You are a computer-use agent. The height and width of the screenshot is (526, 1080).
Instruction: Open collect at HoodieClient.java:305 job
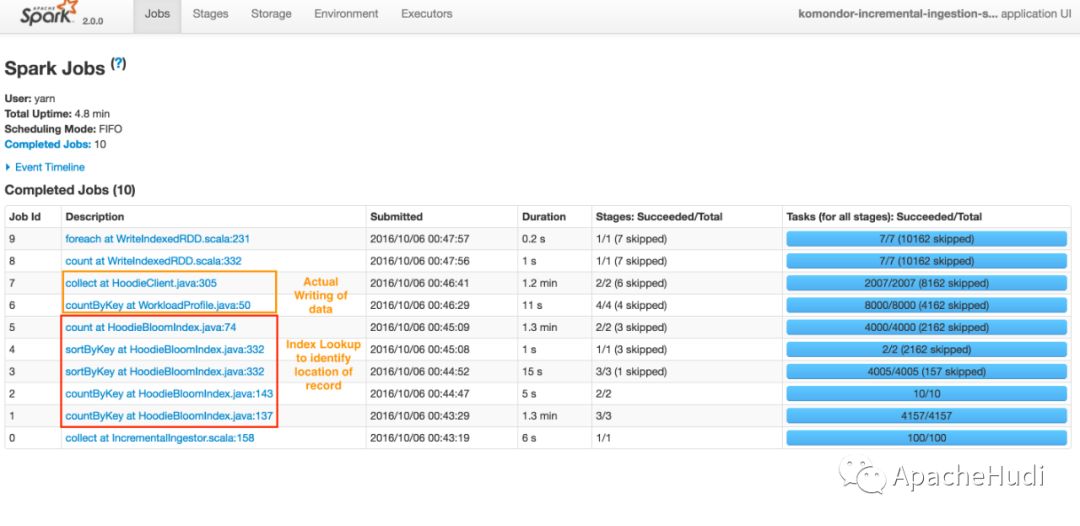pyautogui.click(x=142, y=283)
